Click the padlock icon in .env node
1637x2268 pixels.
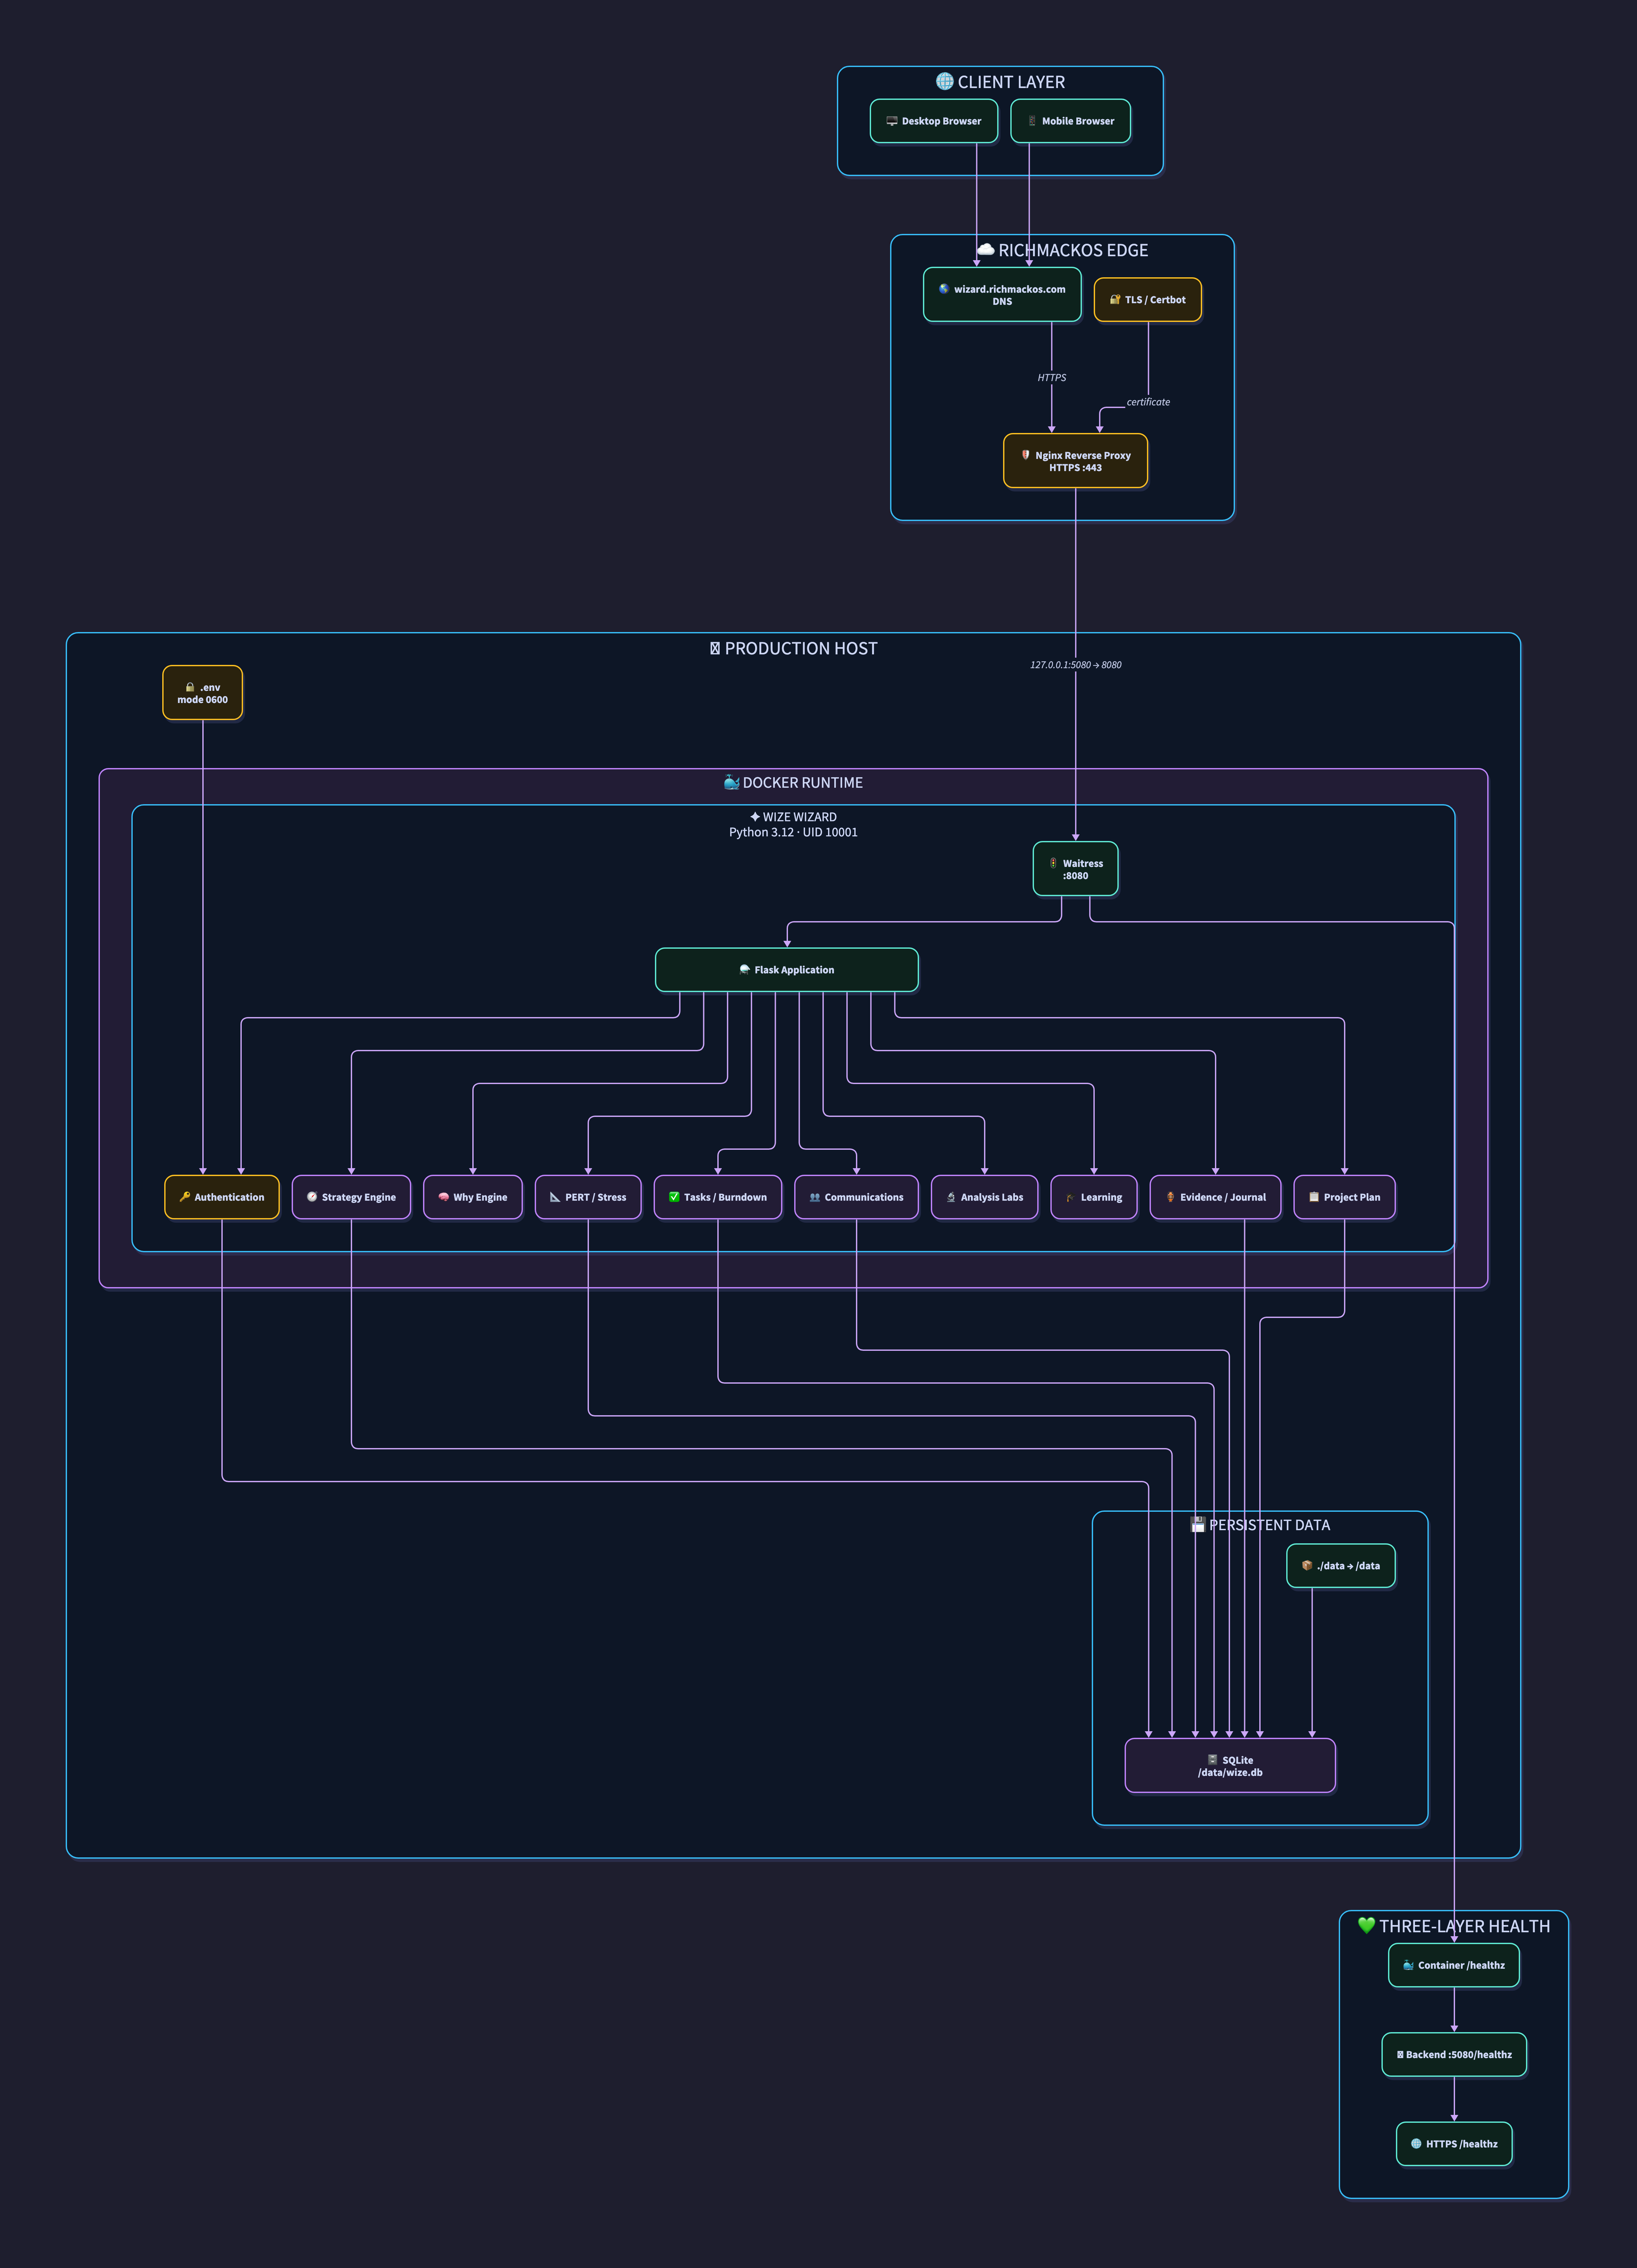(190, 687)
